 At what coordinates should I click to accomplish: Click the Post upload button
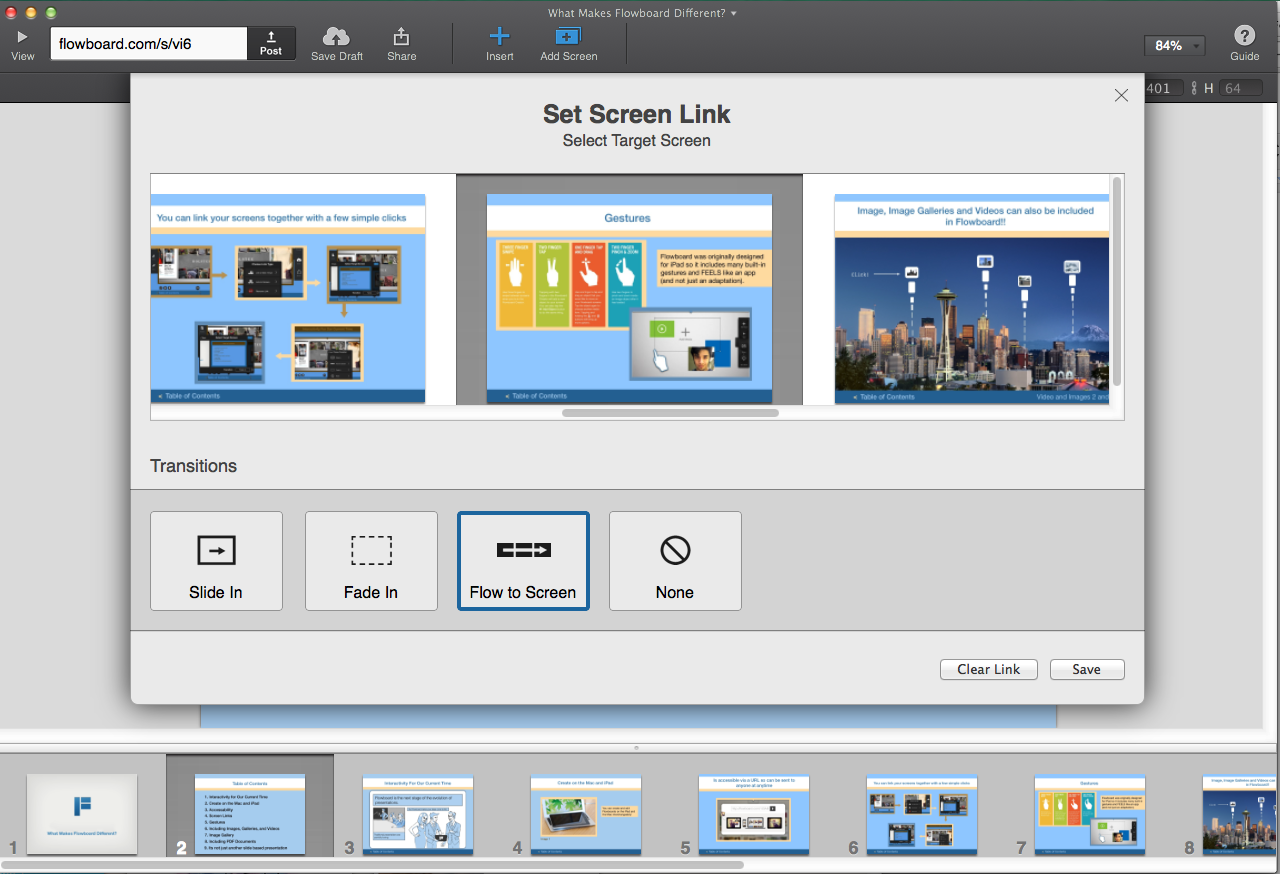[271, 43]
